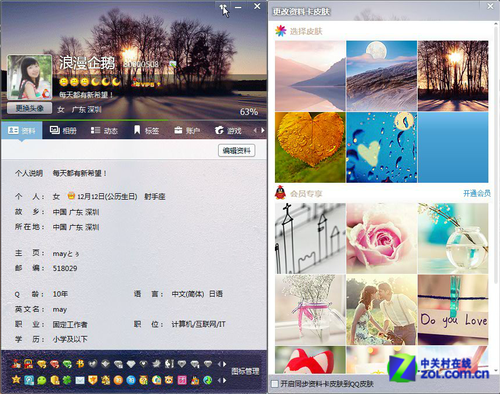Click the orange tiger shield icon
Screen dimensions: 500x394
[x=92, y=380]
